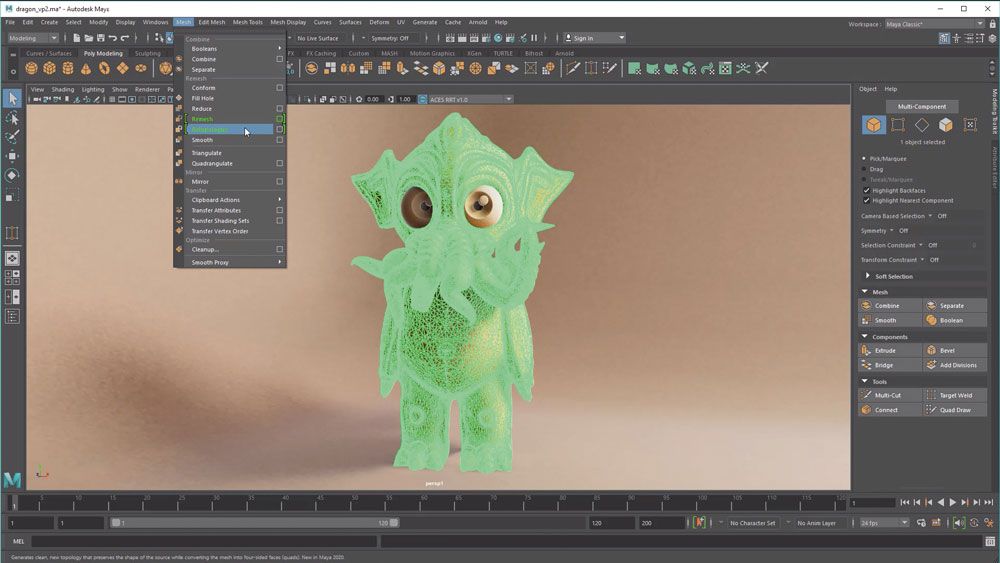Activate the Move tool in toolbox

point(12,156)
